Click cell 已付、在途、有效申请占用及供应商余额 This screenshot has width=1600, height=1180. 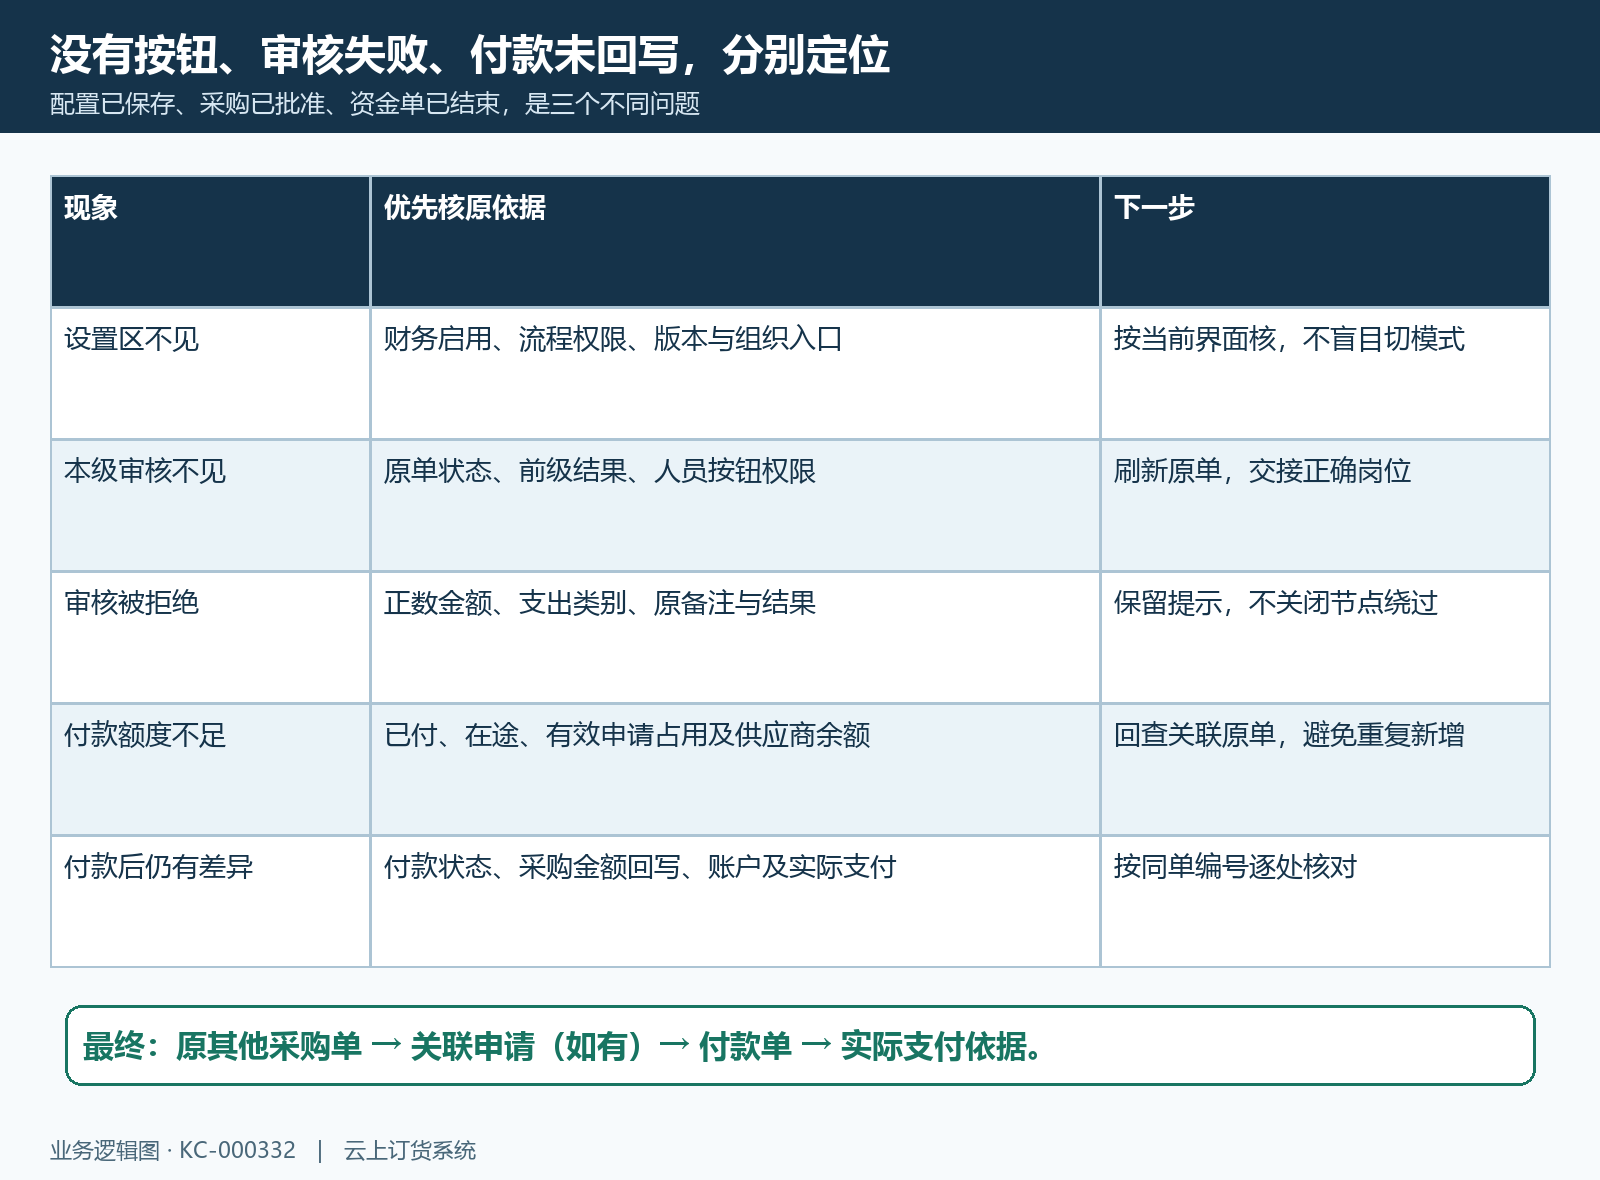[x=735, y=769]
